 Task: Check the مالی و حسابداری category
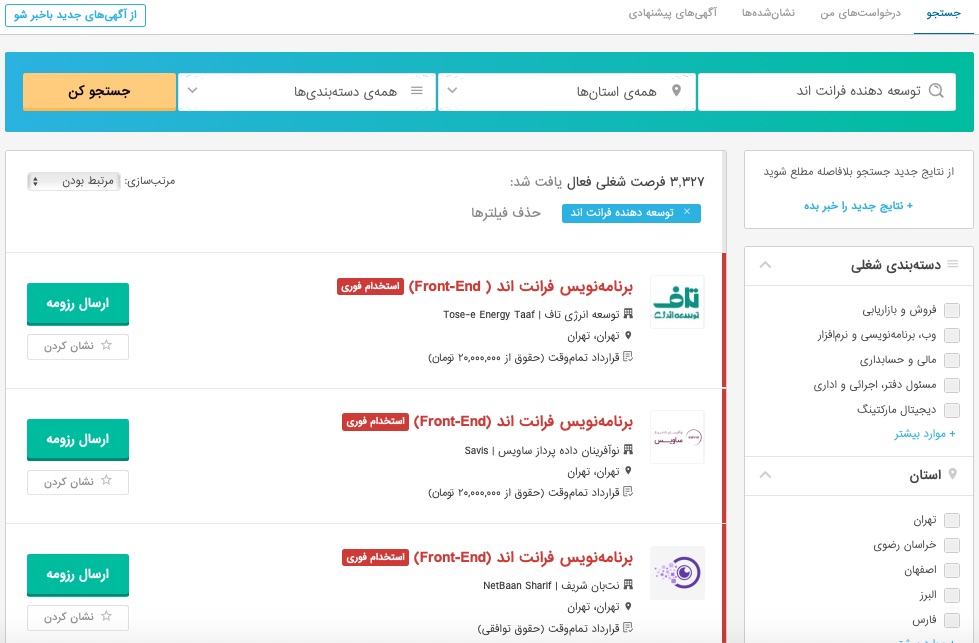pyautogui.click(x=952, y=360)
